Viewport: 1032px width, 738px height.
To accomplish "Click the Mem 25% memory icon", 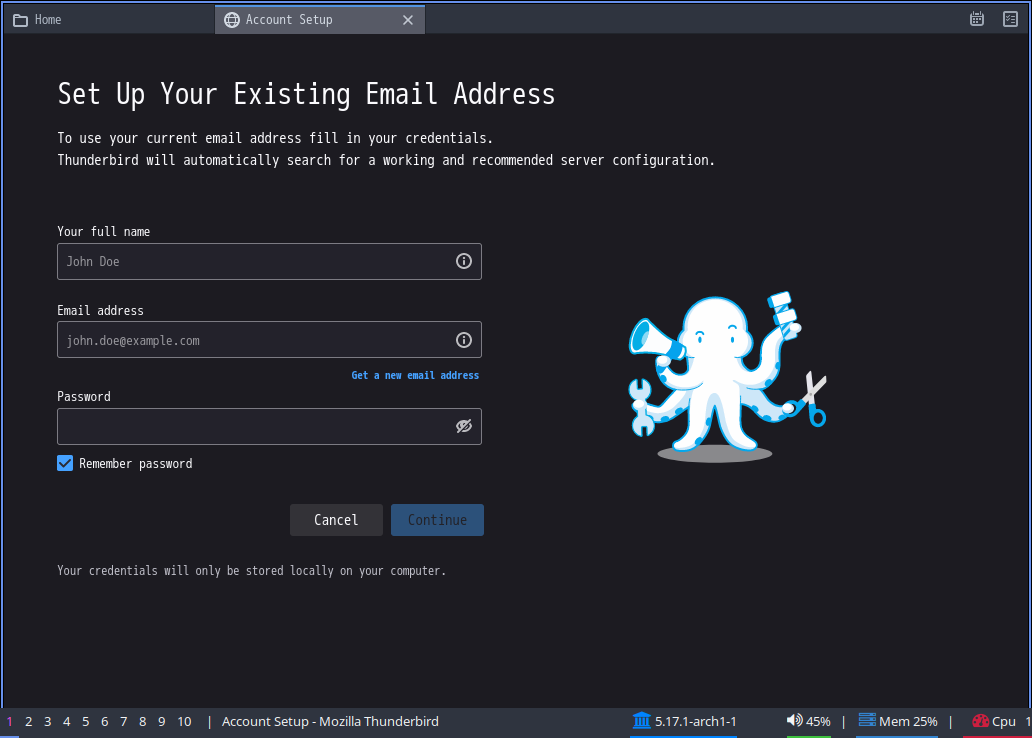I will (x=867, y=720).
